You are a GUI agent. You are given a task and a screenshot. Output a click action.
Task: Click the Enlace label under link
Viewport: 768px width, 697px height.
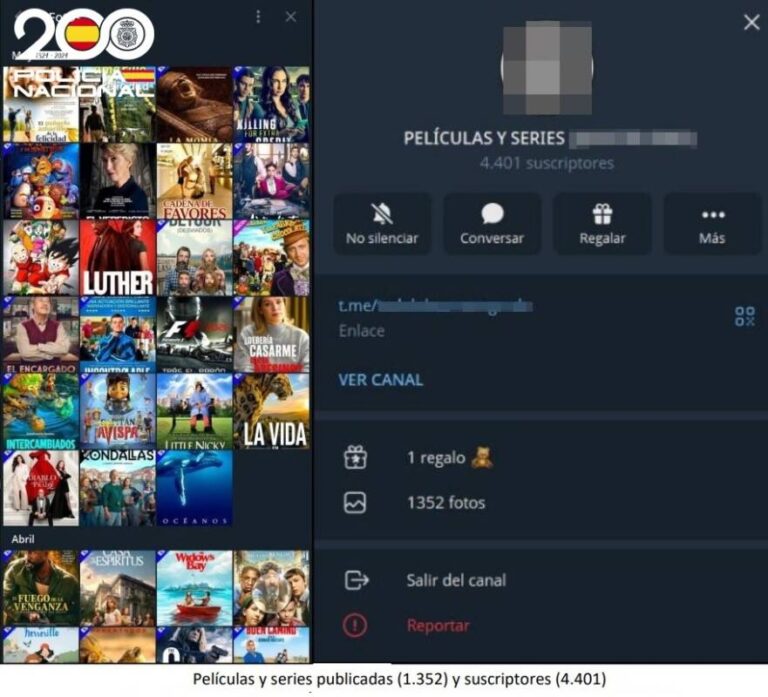pyautogui.click(x=361, y=331)
